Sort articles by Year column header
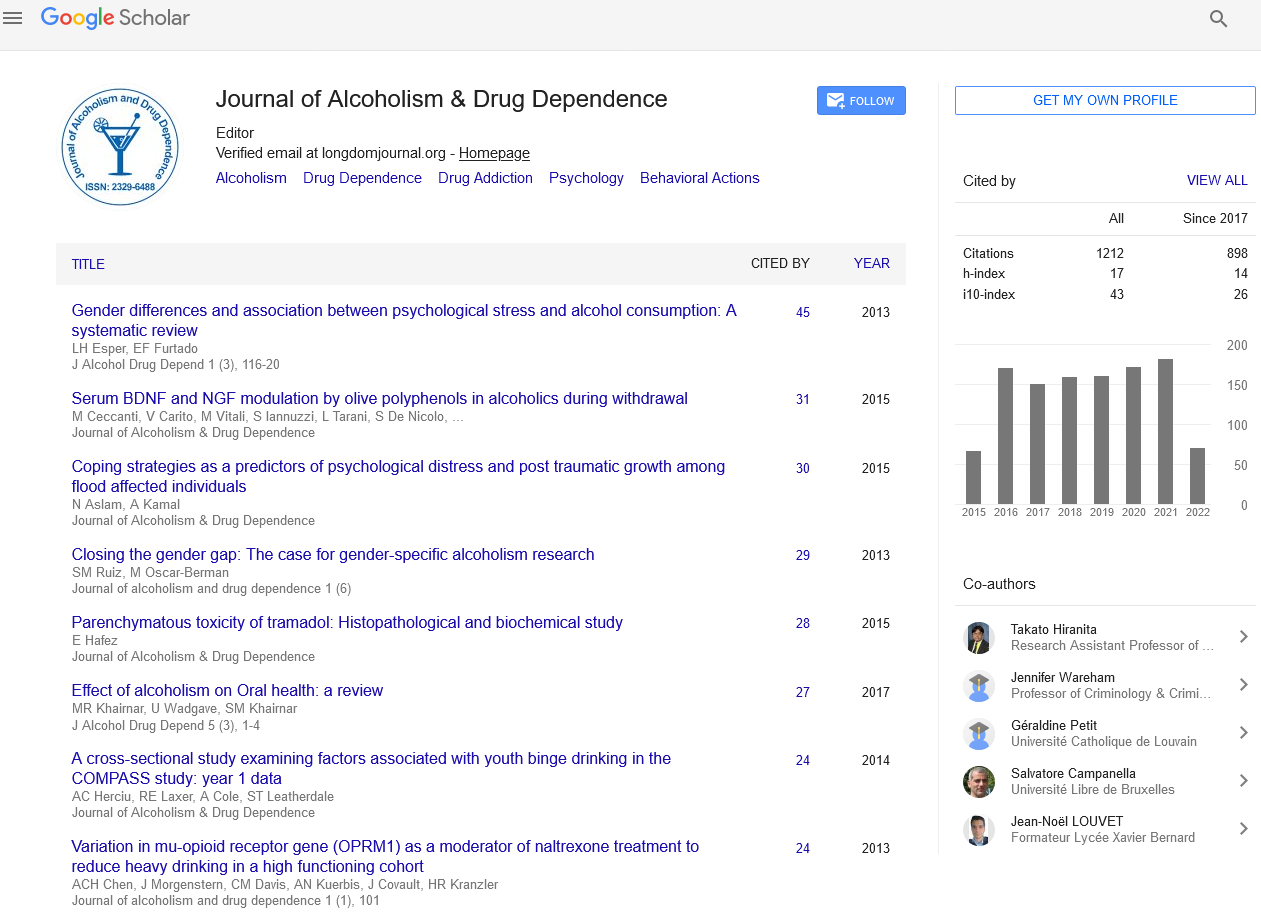The image size is (1261, 916). pyautogui.click(x=871, y=263)
